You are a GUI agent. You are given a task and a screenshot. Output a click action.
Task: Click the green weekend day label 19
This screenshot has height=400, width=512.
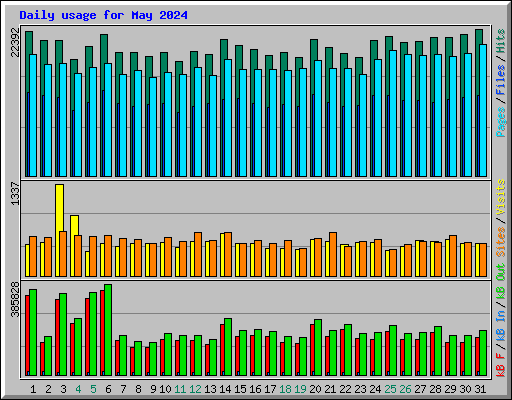300,389
